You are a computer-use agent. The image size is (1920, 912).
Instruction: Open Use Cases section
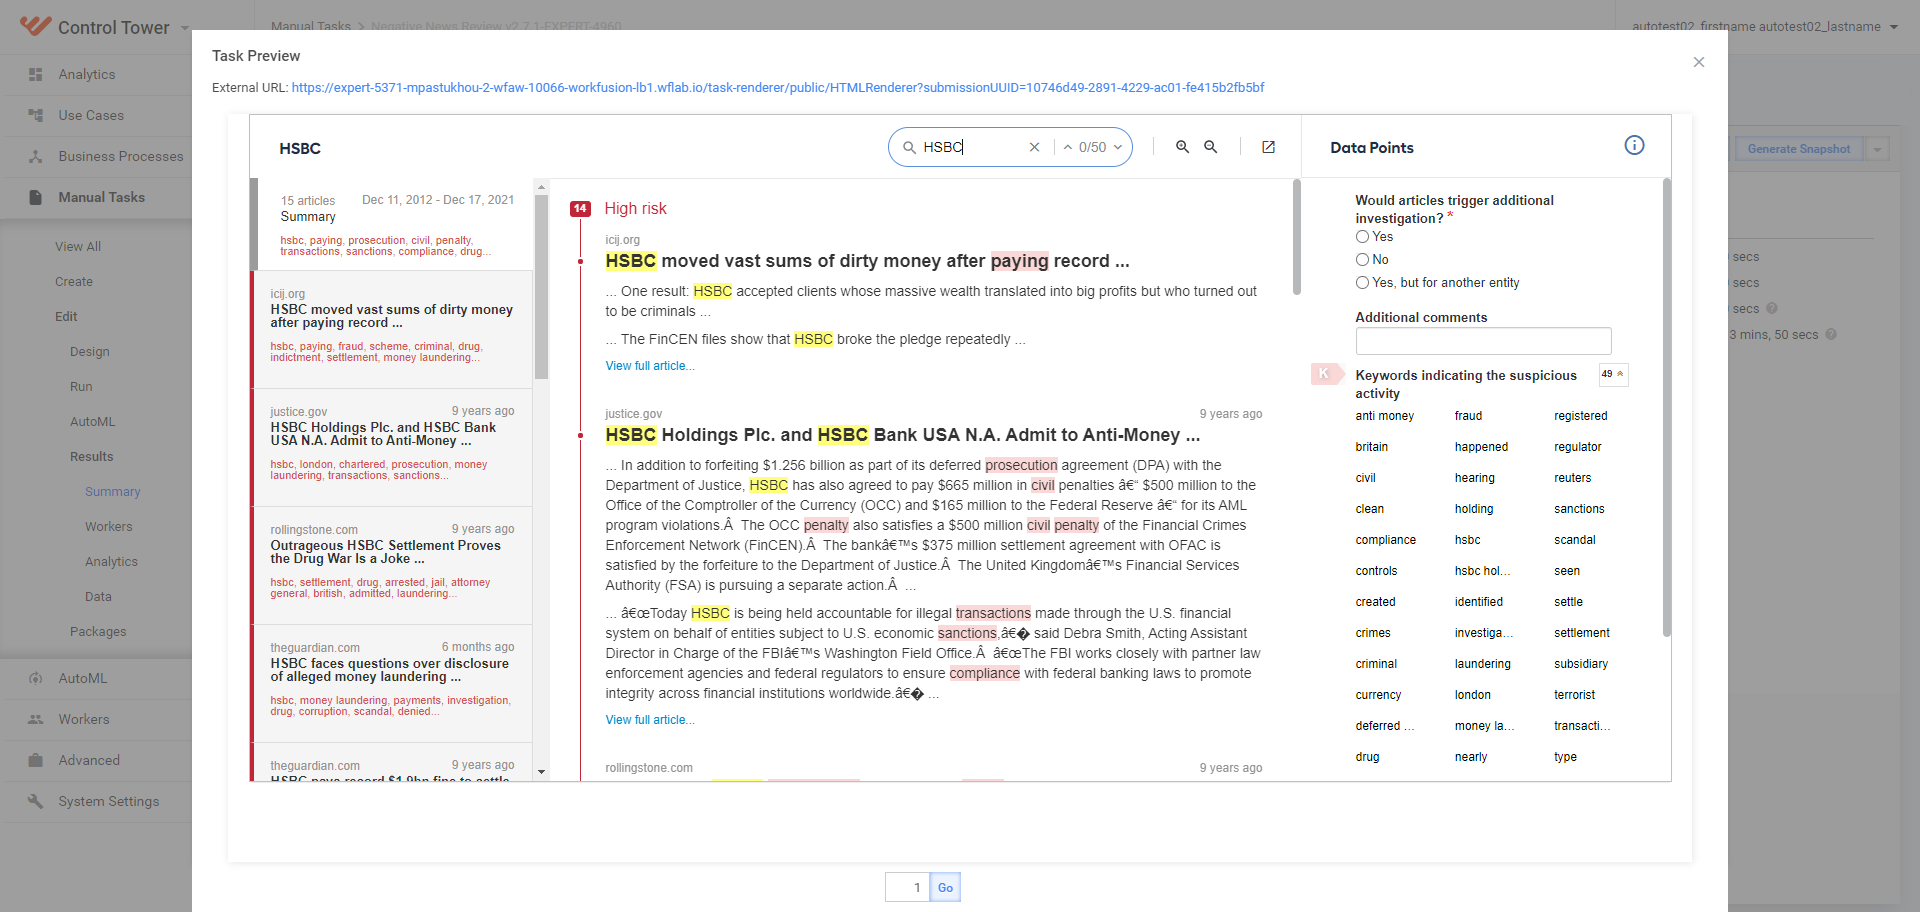click(91, 115)
